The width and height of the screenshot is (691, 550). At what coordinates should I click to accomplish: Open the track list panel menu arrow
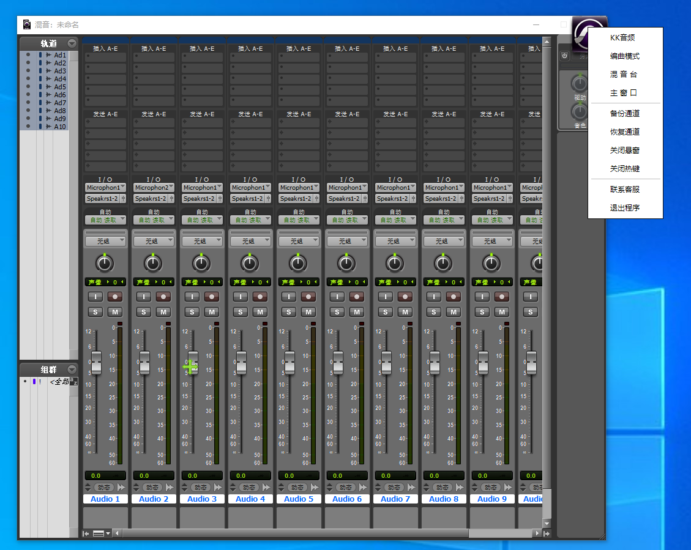72,43
